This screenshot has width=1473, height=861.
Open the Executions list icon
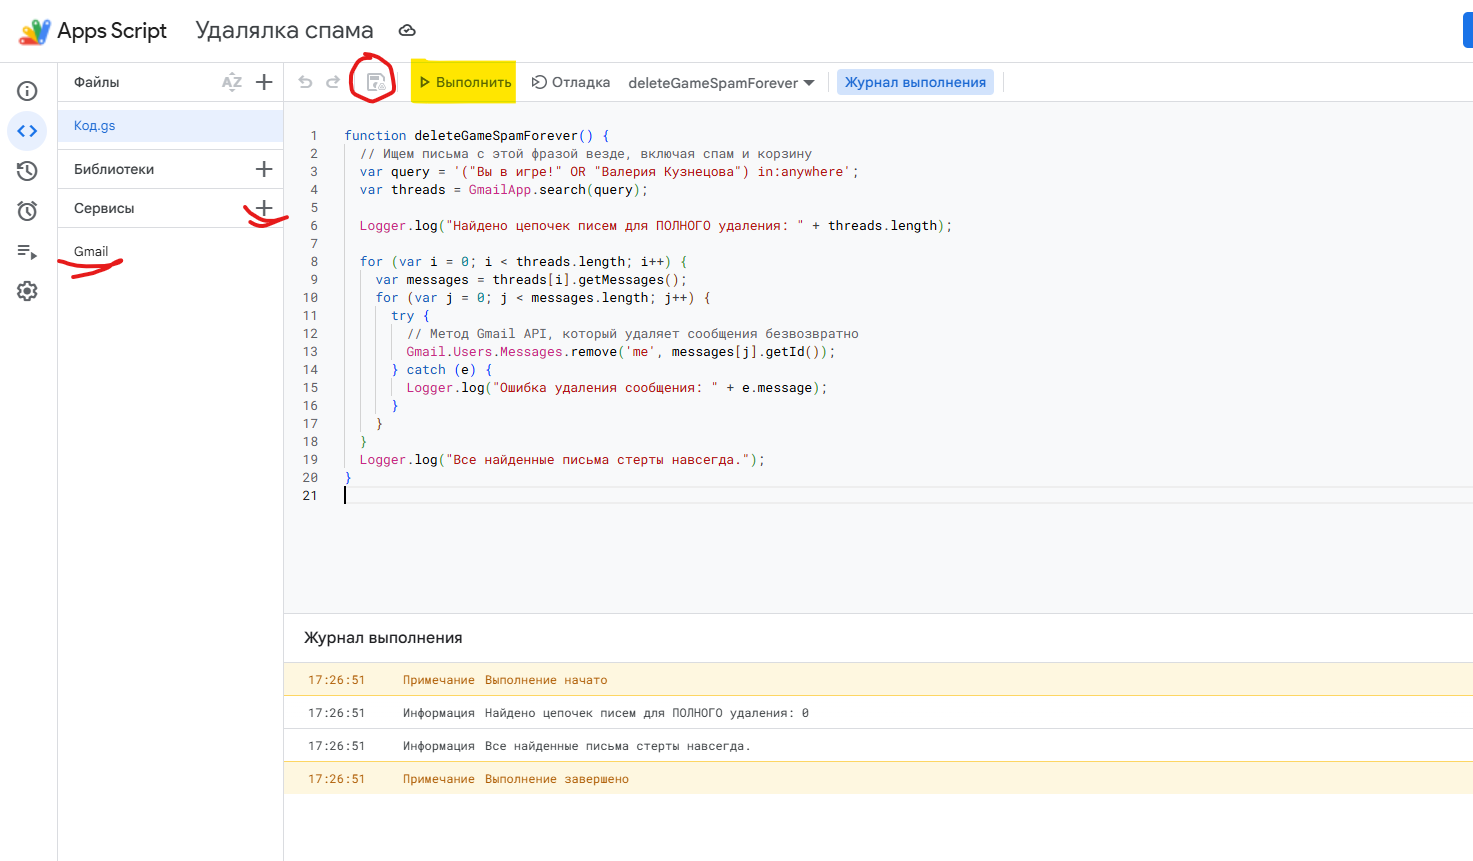click(x=28, y=251)
